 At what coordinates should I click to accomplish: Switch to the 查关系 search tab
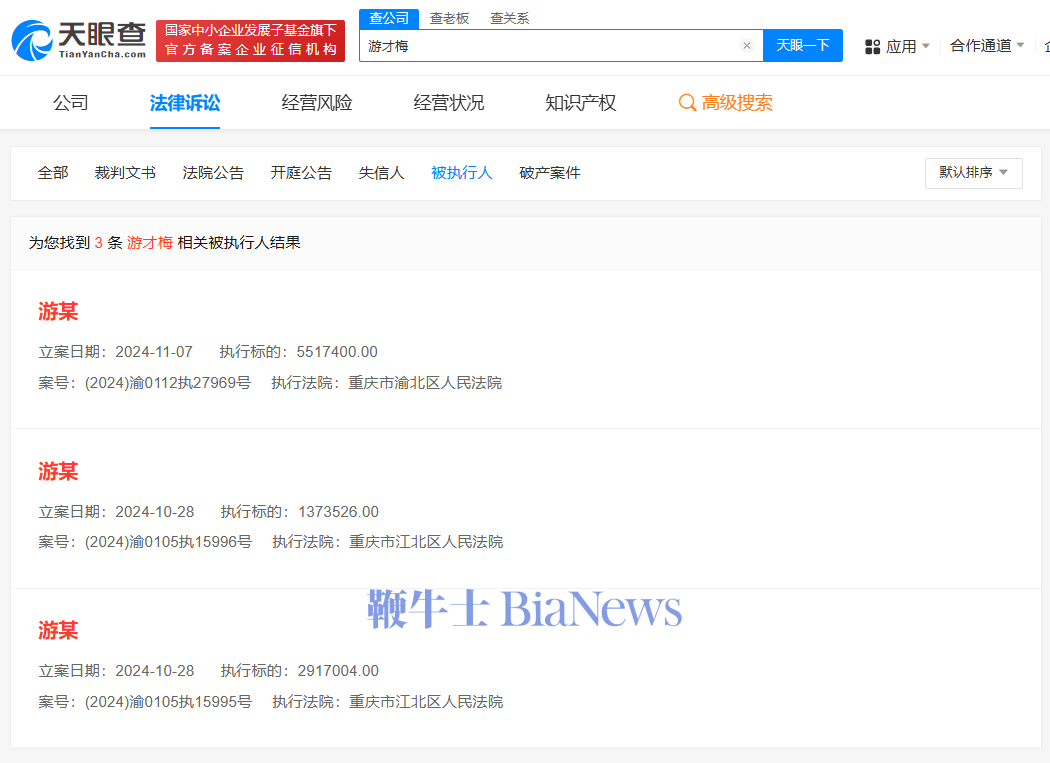point(510,18)
